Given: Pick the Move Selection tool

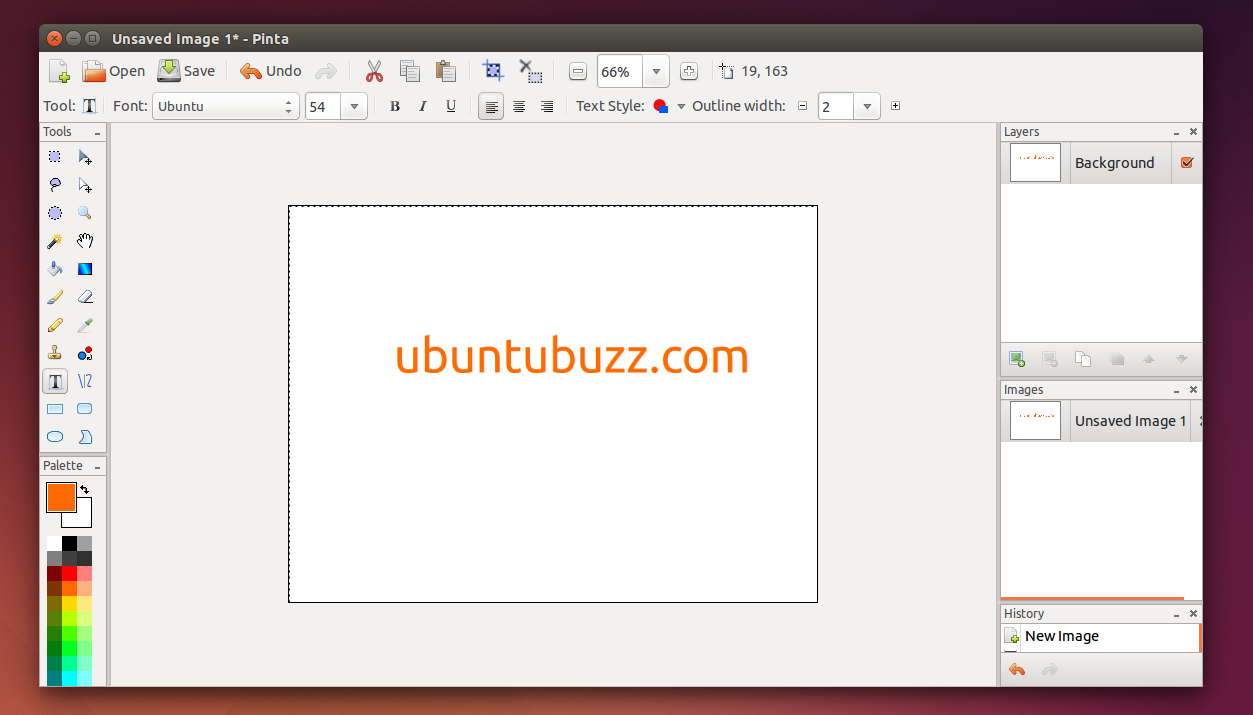Looking at the screenshot, I should [x=85, y=185].
